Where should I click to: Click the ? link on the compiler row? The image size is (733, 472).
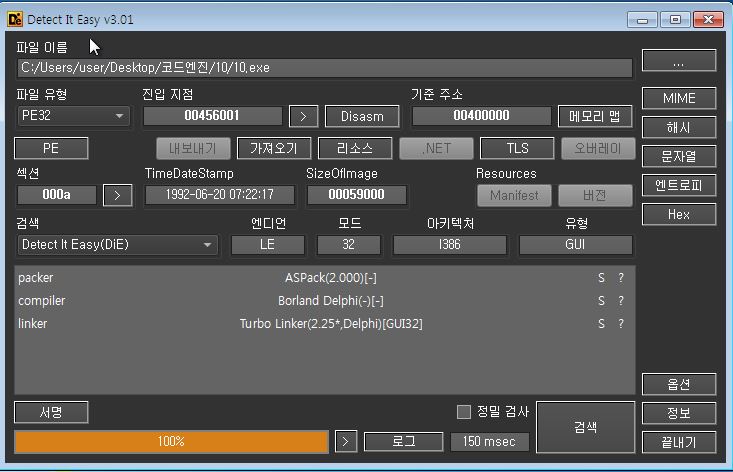click(x=621, y=301)
